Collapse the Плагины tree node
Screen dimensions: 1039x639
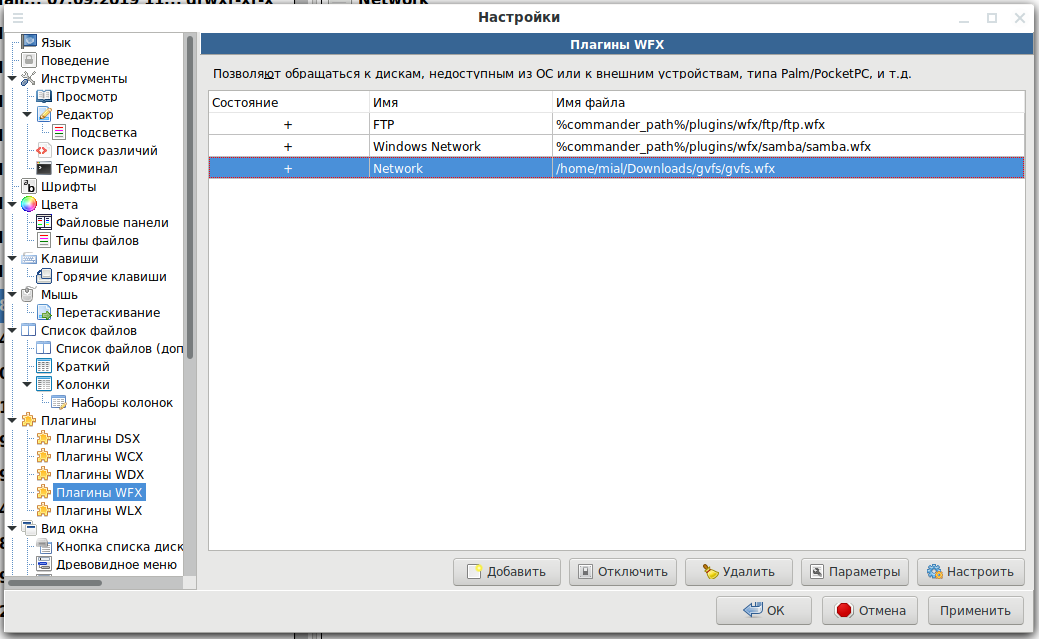coord(12,420)
